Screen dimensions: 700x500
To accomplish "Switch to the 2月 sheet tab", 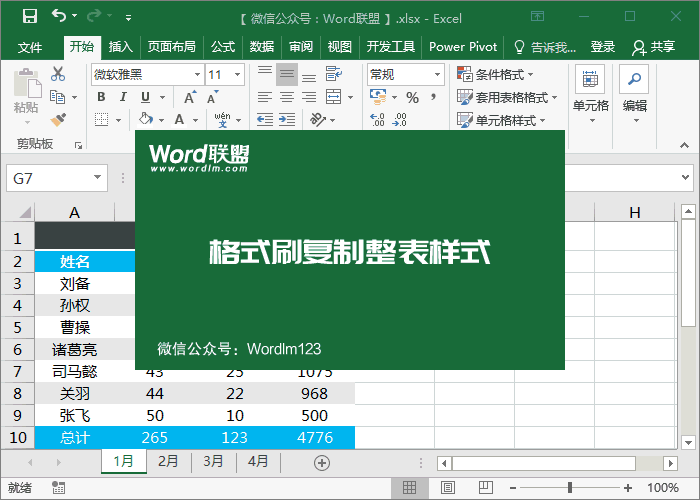I will 168,461.
